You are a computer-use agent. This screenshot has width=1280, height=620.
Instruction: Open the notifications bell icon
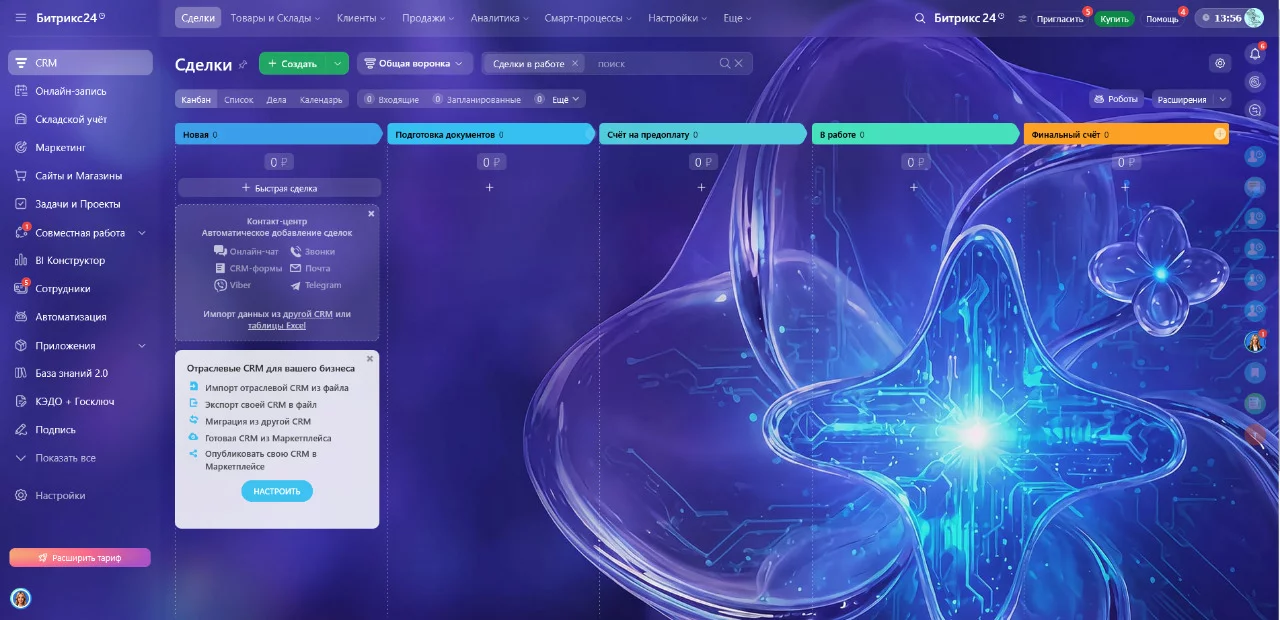(1256, 53)
